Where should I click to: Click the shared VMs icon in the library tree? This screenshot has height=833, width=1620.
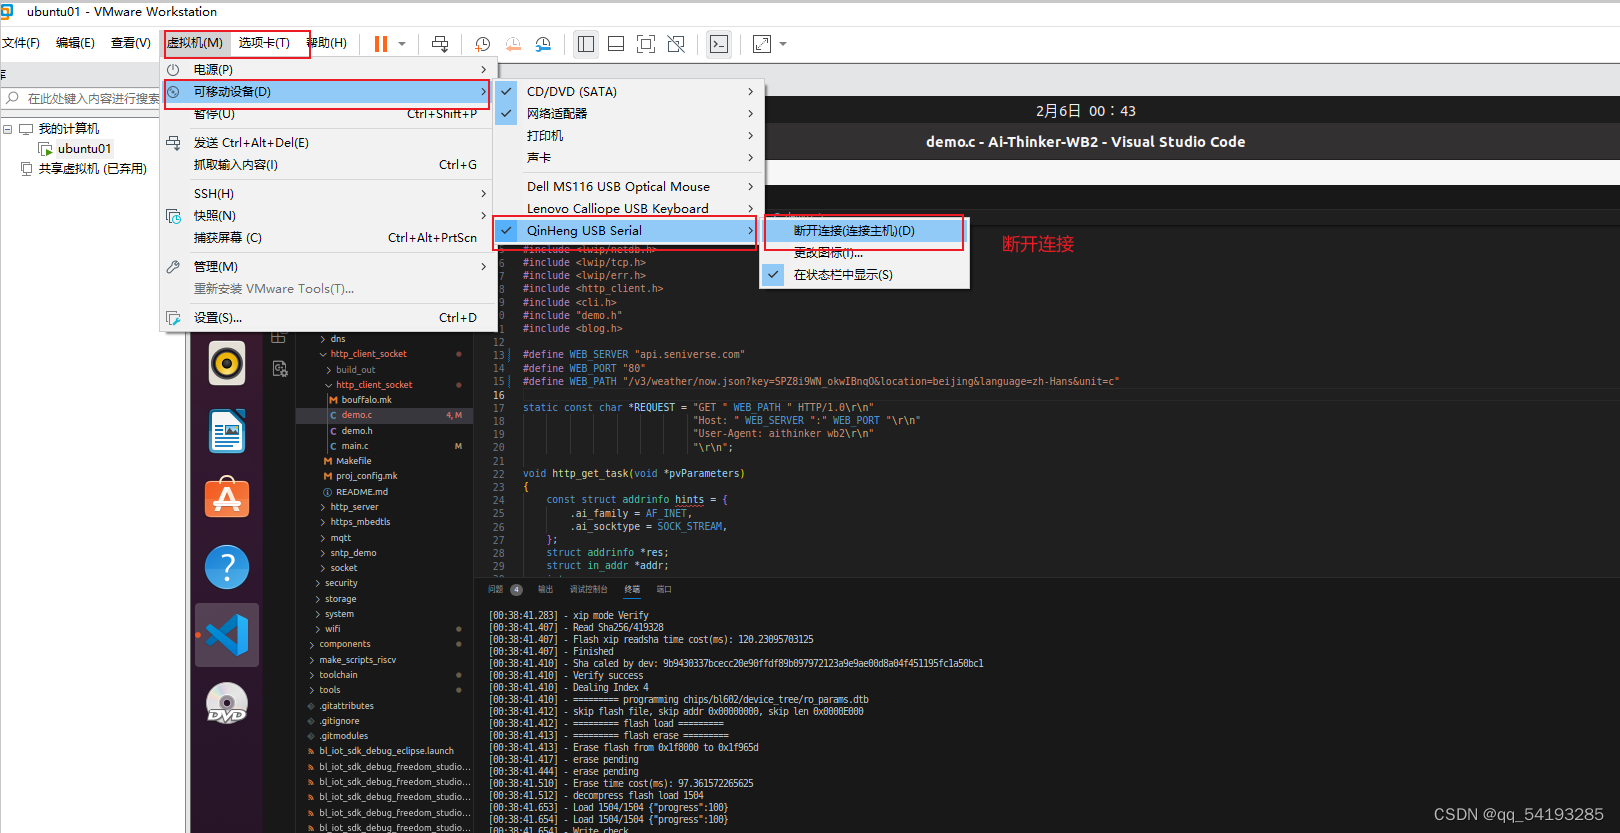pos(27,168)
